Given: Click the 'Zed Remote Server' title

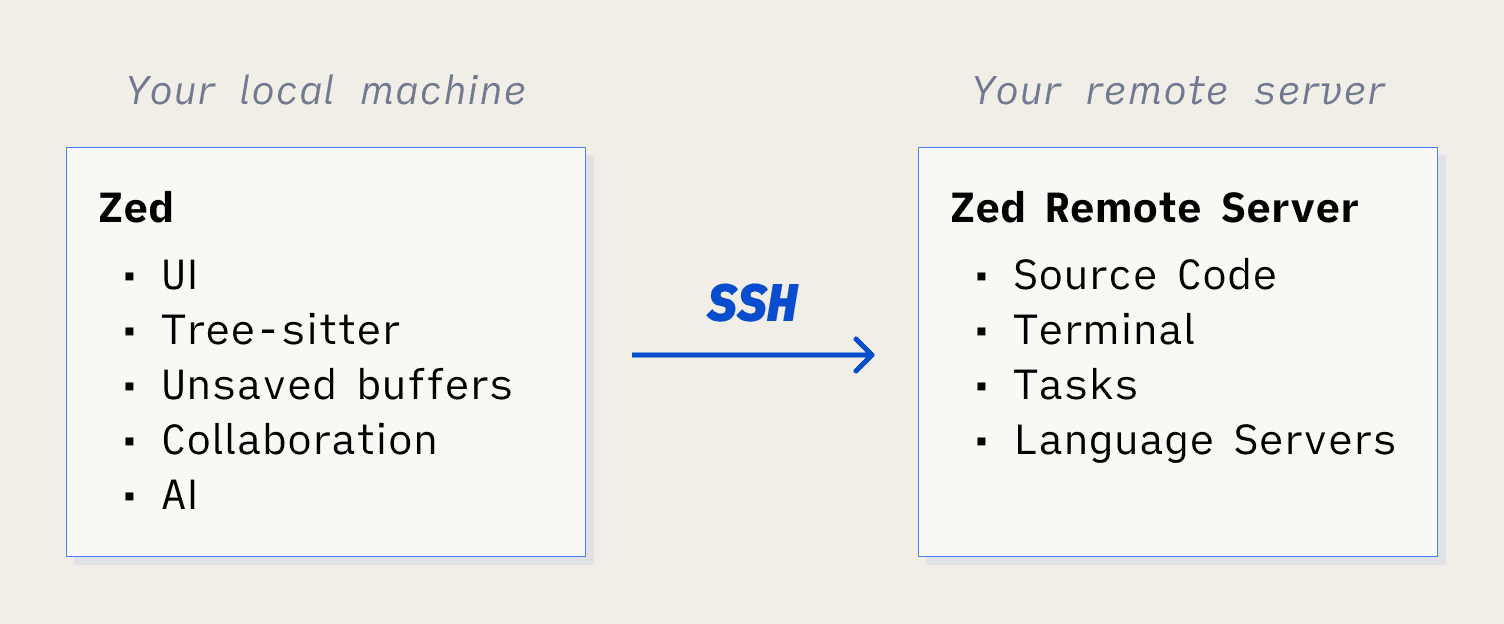Looking at the screenshot, I should pos(1154,208).
